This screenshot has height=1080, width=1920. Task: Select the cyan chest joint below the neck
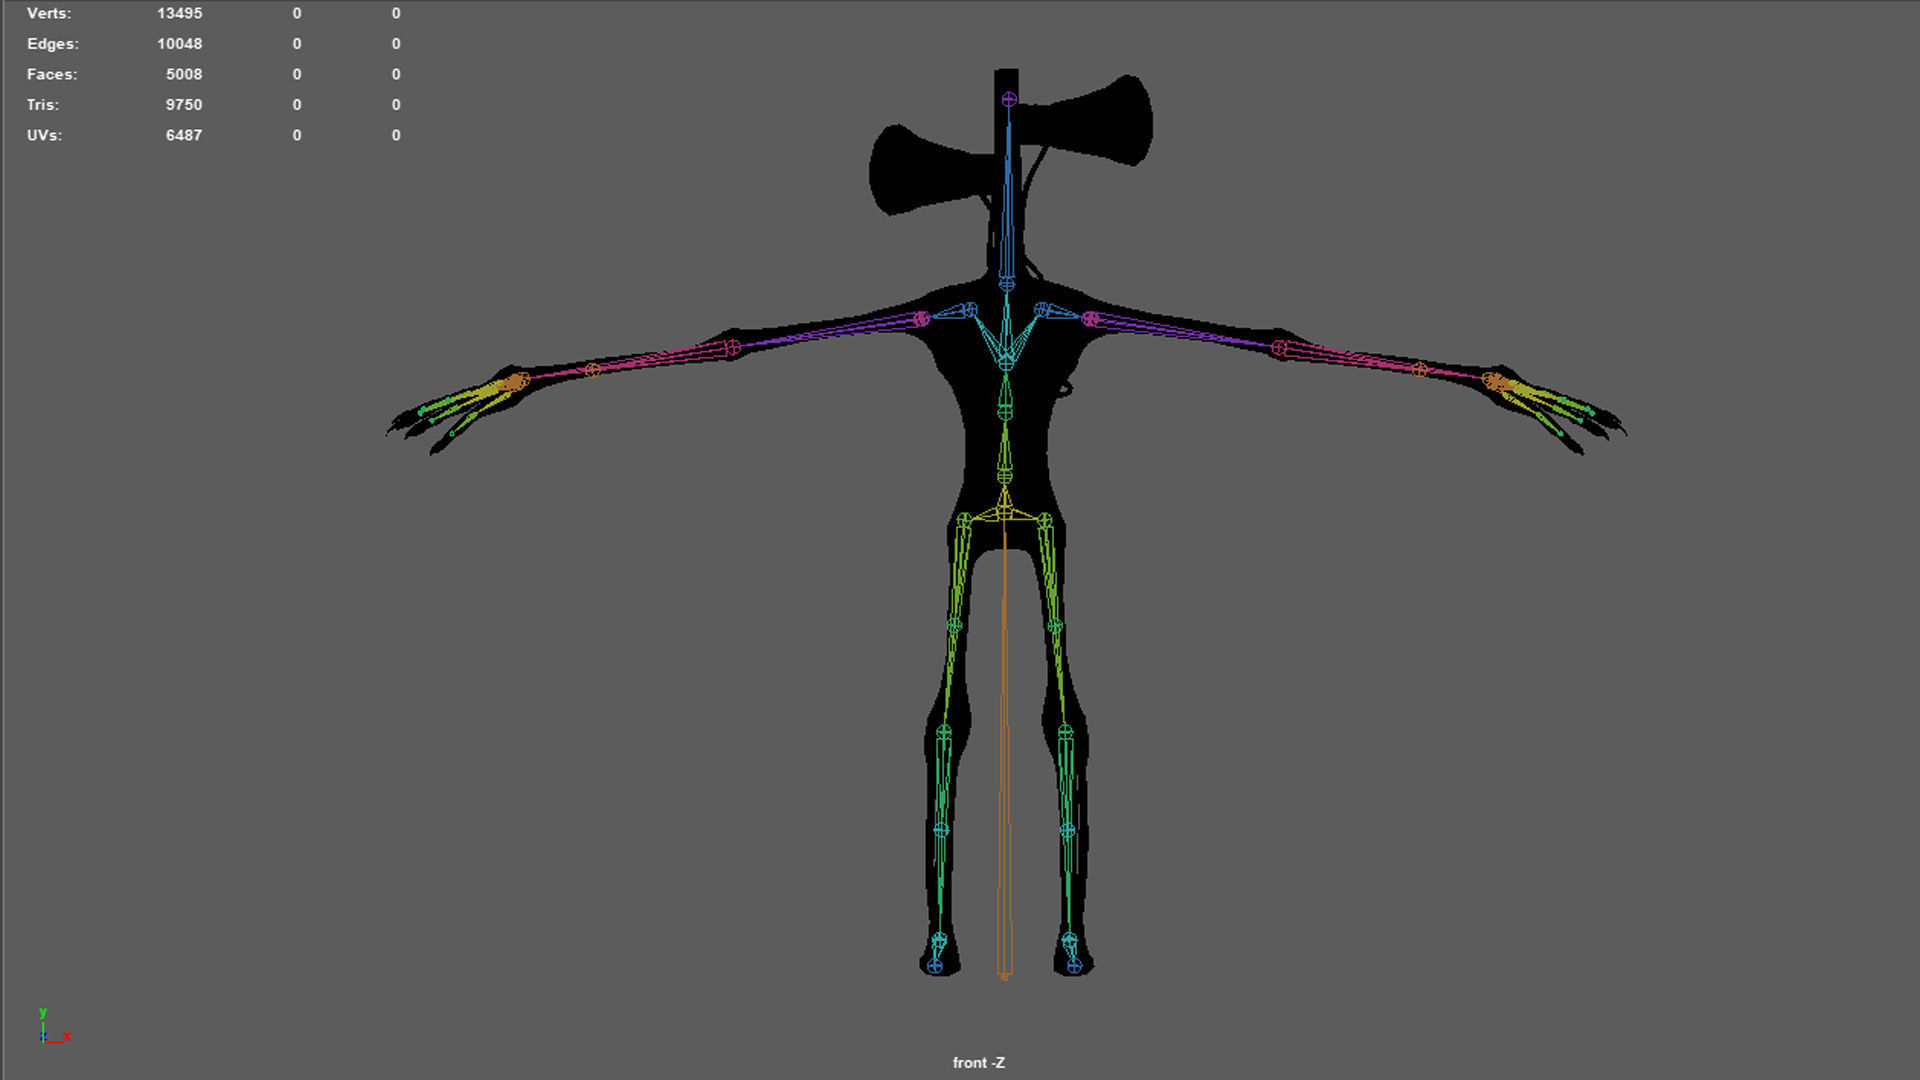coord(1006,362)
